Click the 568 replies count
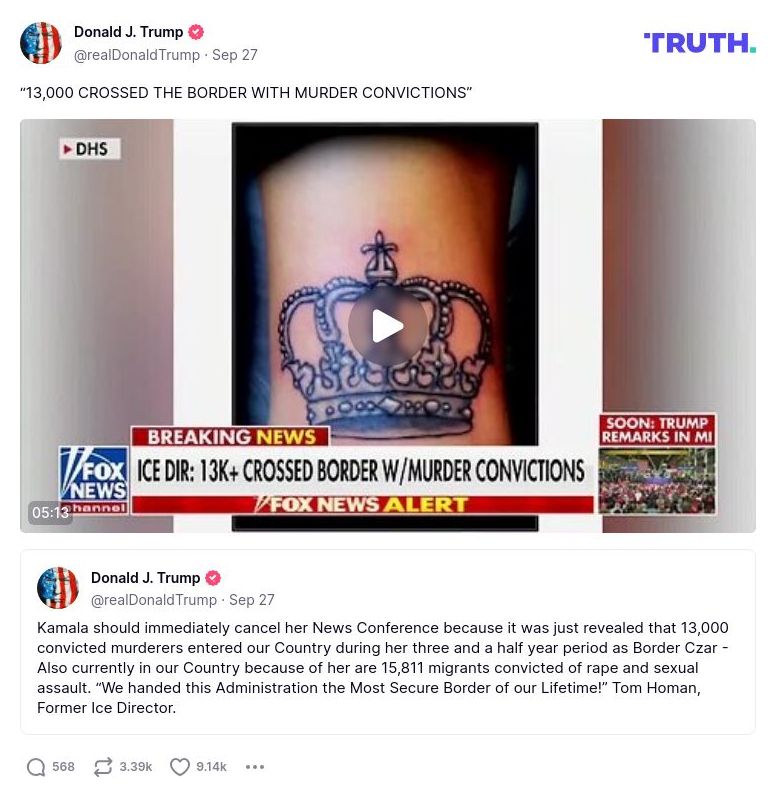Viewport: 777px width, 797px height. pos(64,767)
